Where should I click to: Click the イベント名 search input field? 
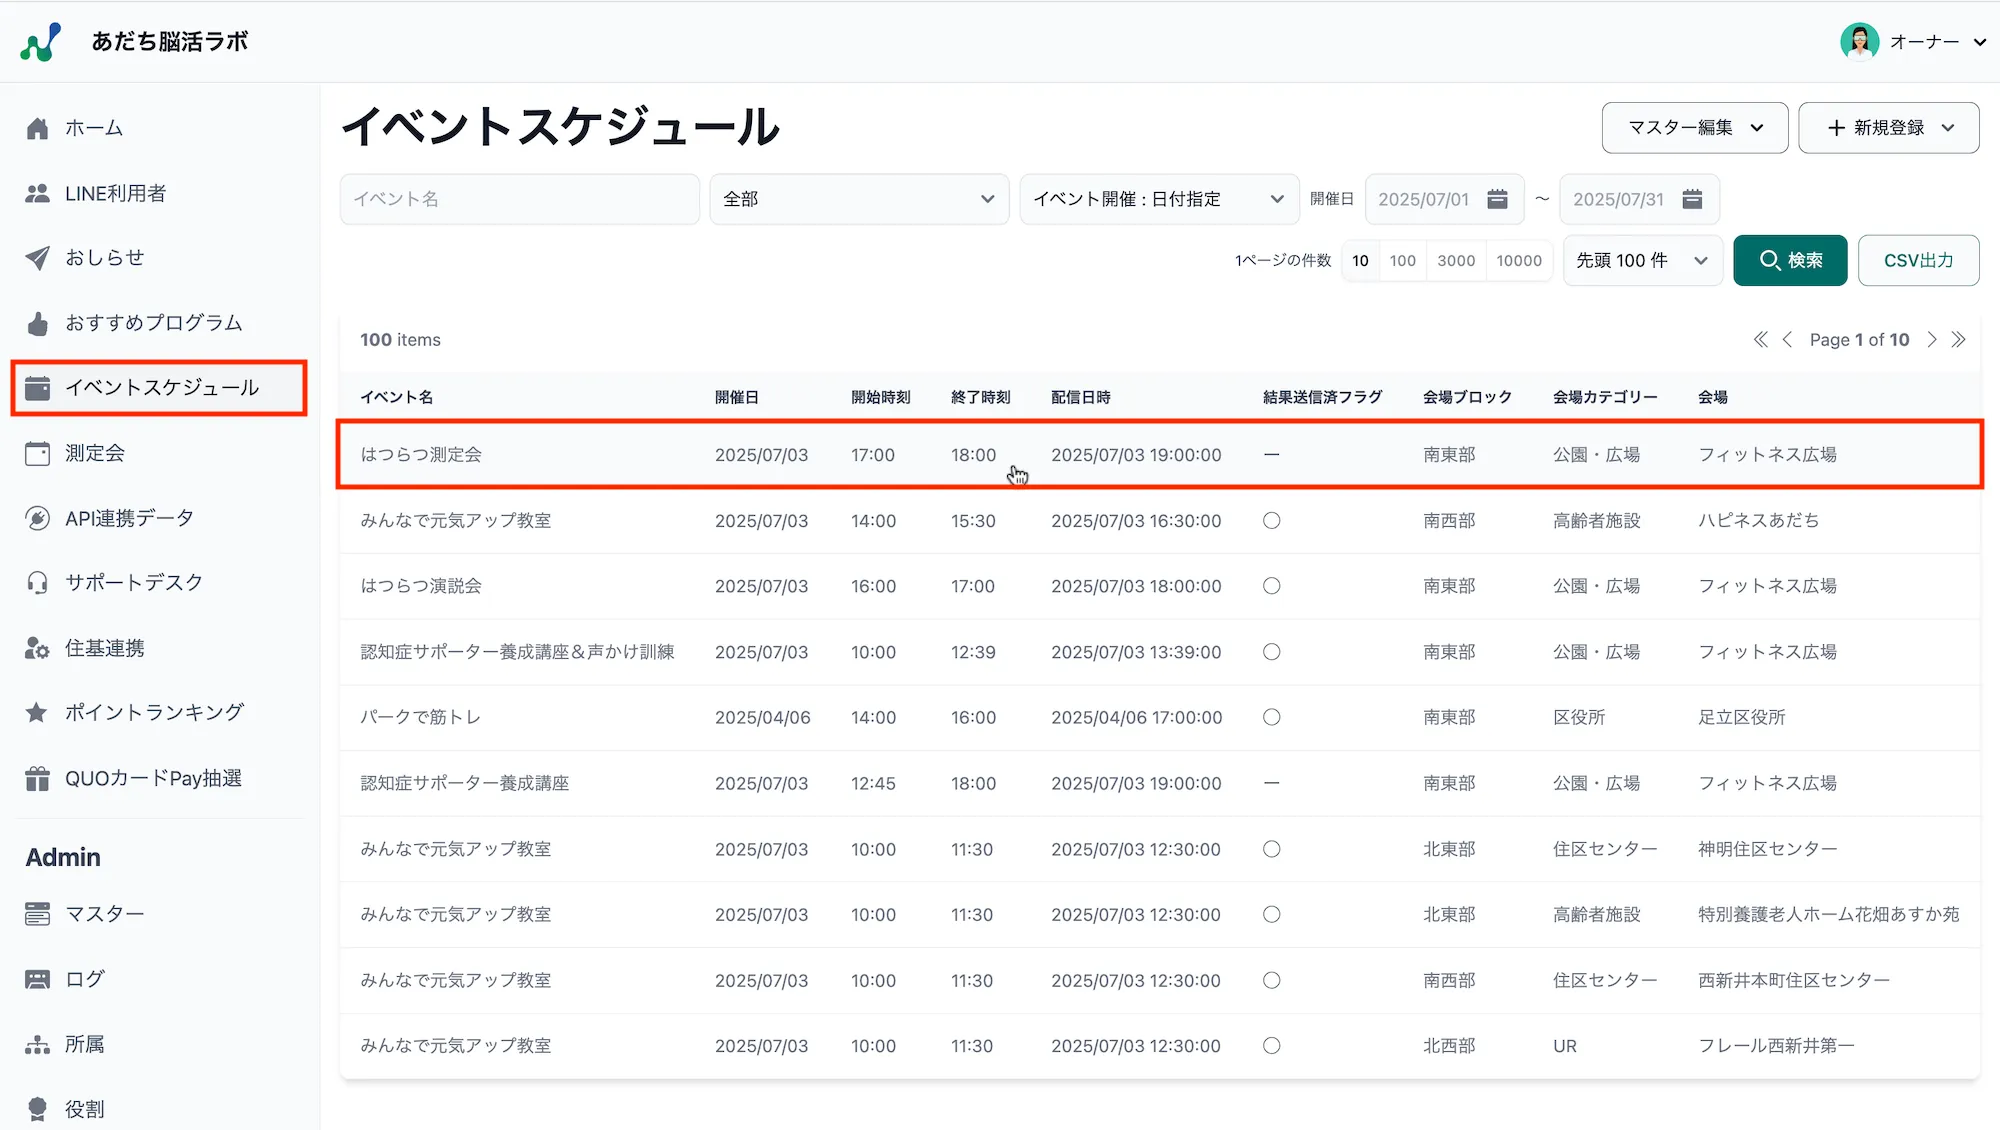519,199
